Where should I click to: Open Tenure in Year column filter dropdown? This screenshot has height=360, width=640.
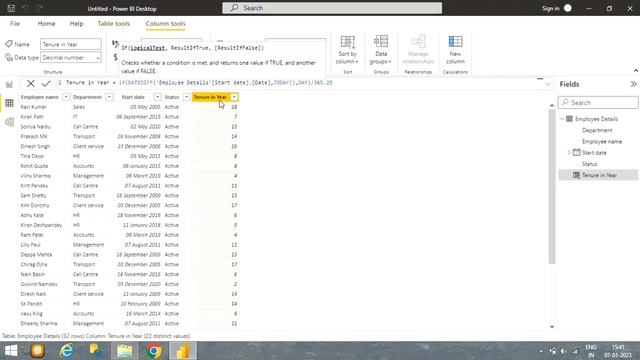click(234, 97)
